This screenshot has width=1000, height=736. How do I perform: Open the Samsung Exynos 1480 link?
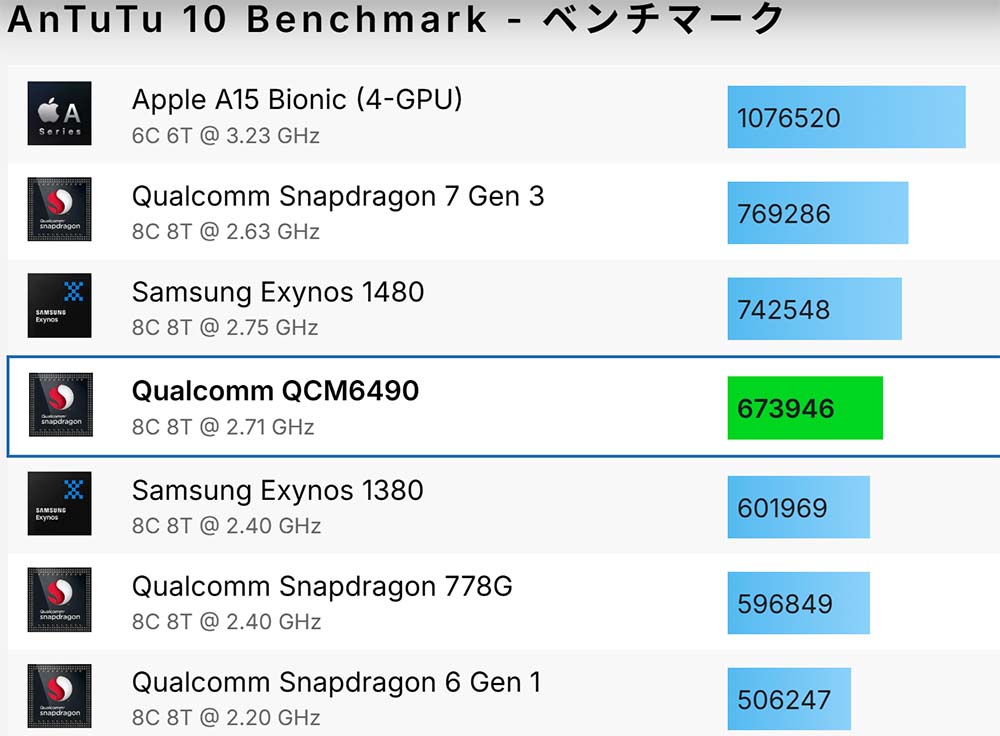(x=278, y=292)
